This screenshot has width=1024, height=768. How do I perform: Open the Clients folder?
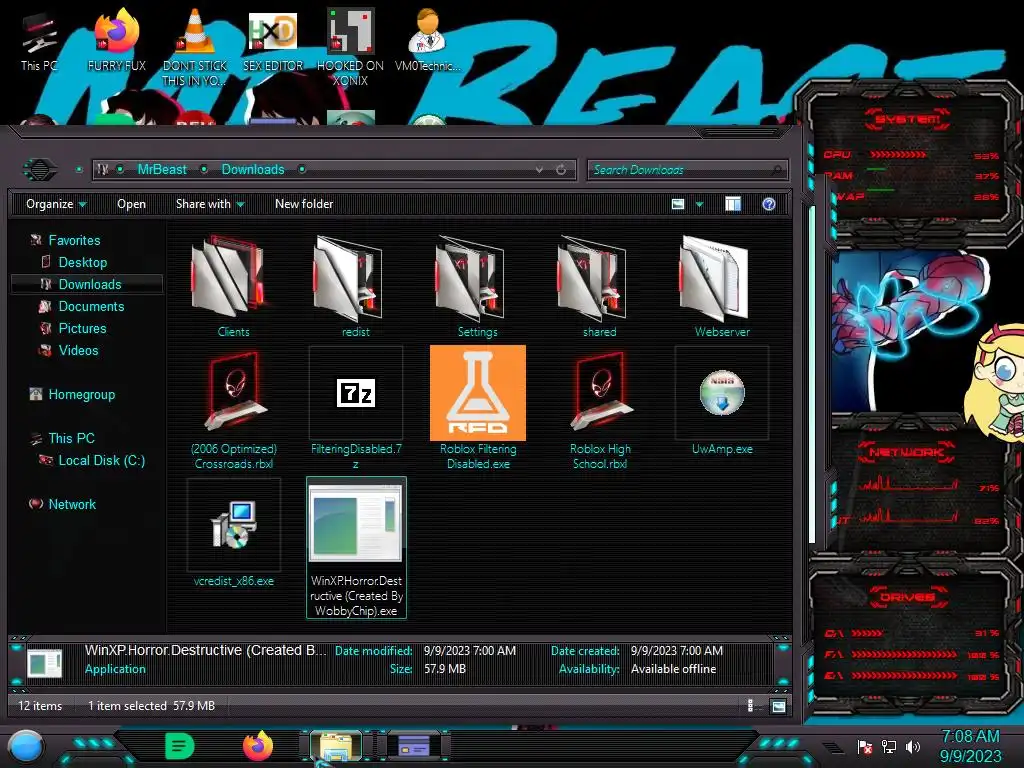pyautogui.click(x=233, y=285)
